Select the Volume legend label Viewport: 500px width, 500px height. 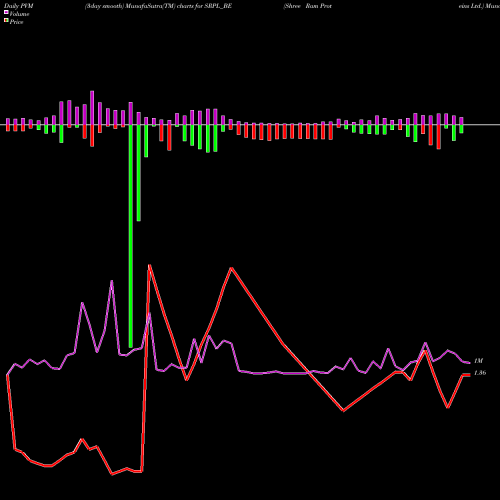coord(19,14)
